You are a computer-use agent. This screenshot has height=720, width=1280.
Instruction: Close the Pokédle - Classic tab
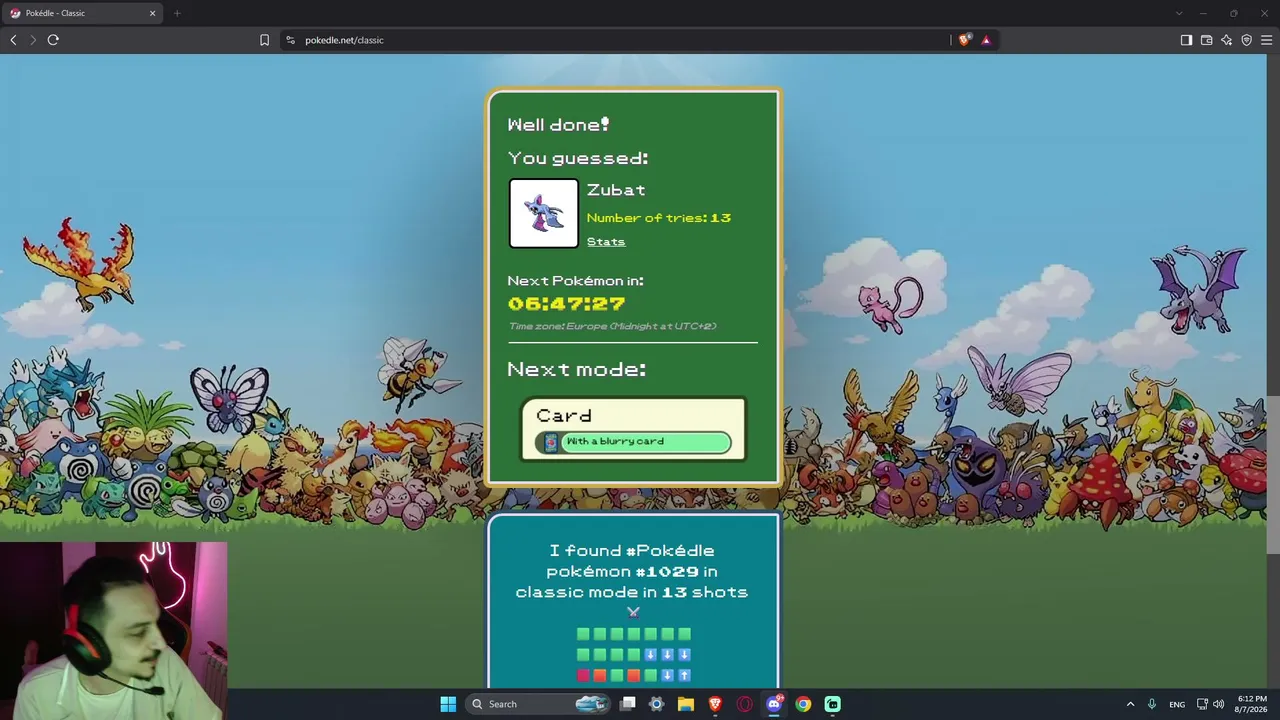pyautogui.click(x=153, y=13)
